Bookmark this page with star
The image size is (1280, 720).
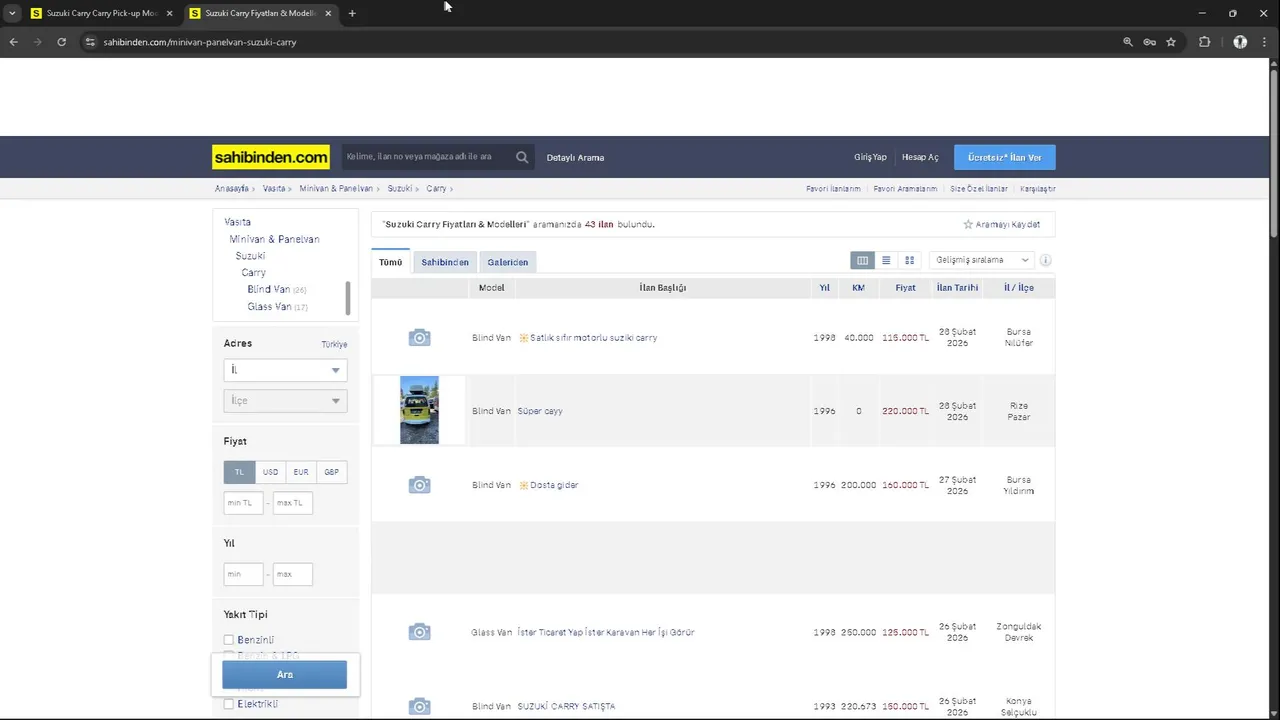pyautogui.click(x=1171, y=42)
